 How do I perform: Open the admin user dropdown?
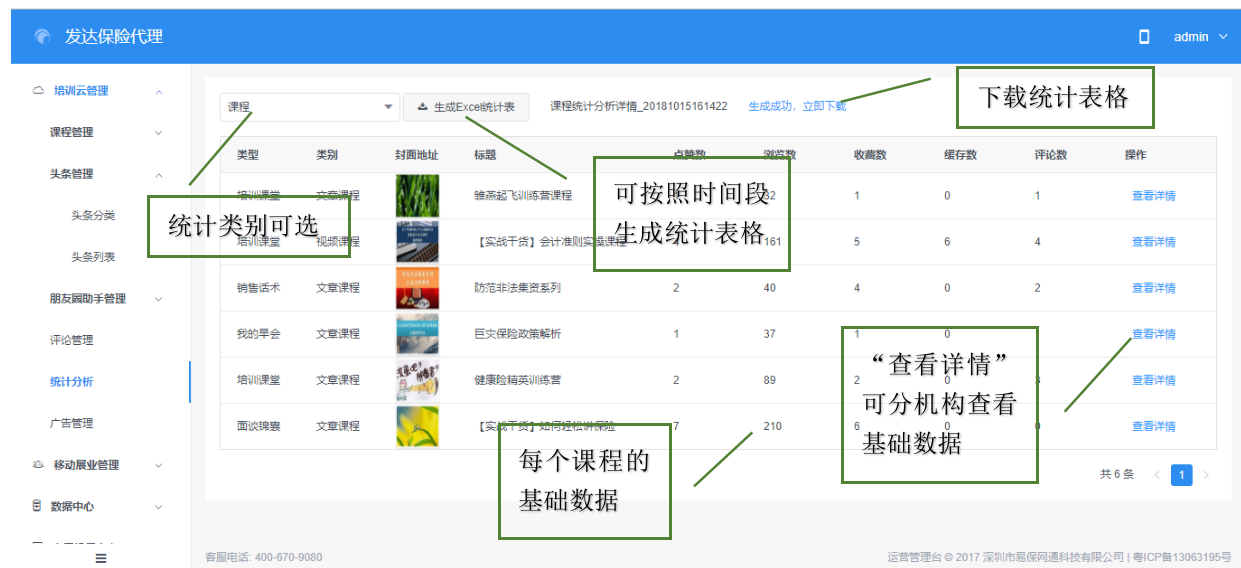(1200, 37)
